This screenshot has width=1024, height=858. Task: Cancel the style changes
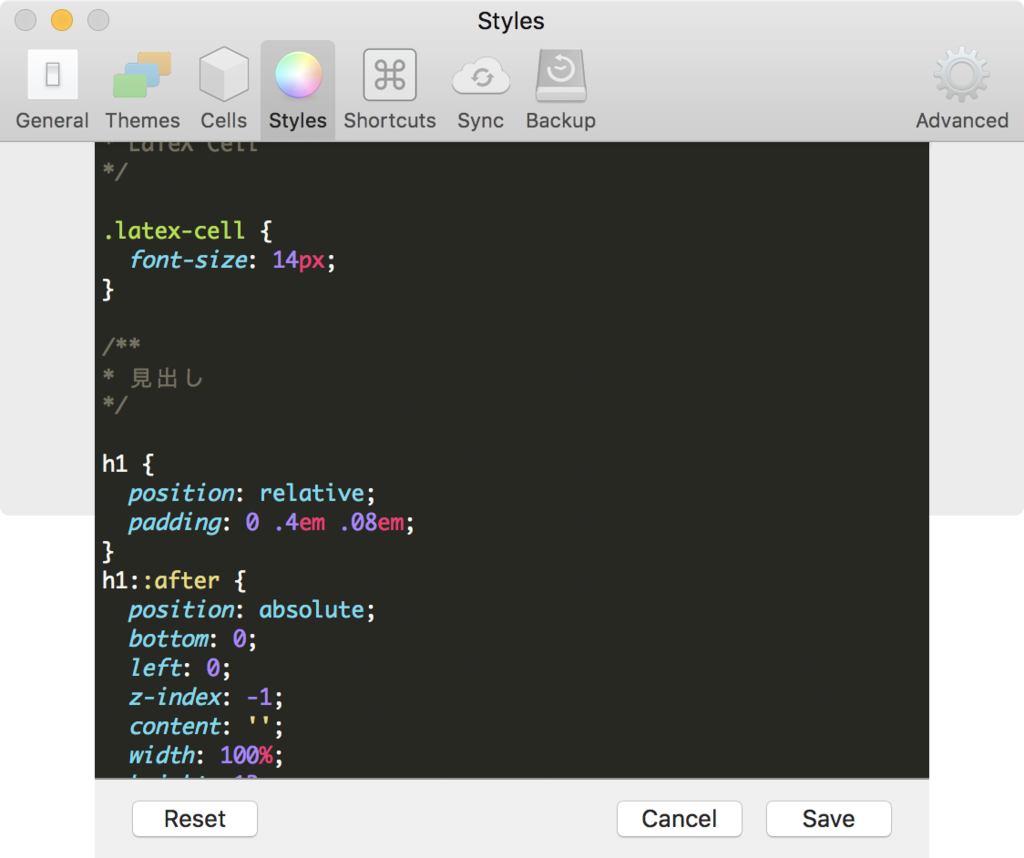(x=679, y=819)
